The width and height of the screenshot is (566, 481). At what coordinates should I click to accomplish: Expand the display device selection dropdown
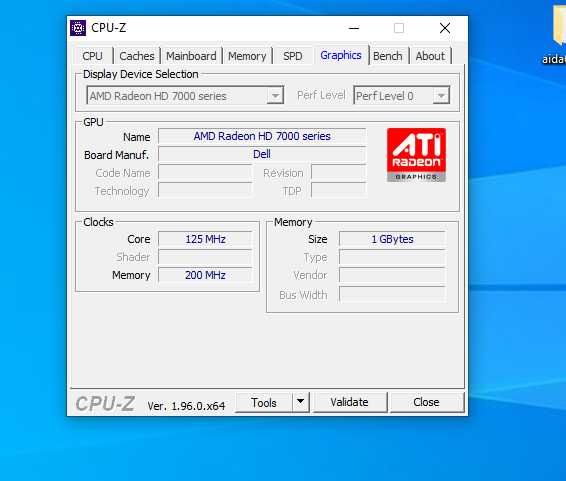click(x=275, y=96)
